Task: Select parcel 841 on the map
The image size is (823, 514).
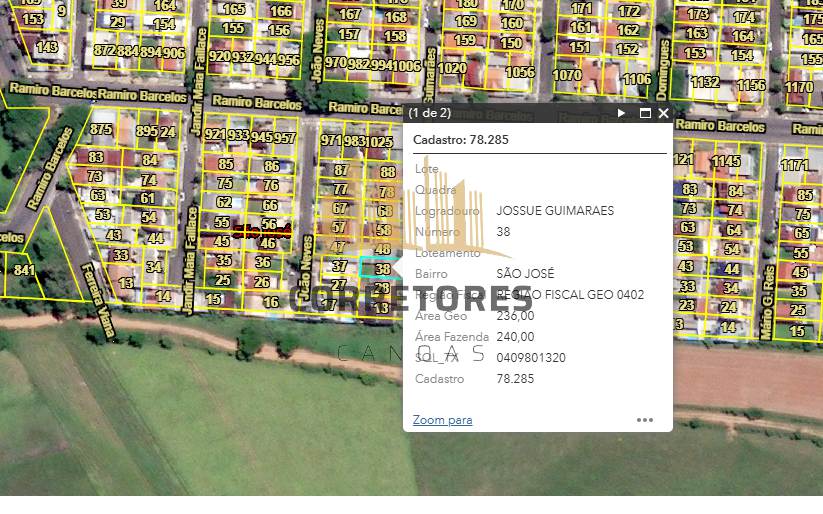Action: (24, 270)
